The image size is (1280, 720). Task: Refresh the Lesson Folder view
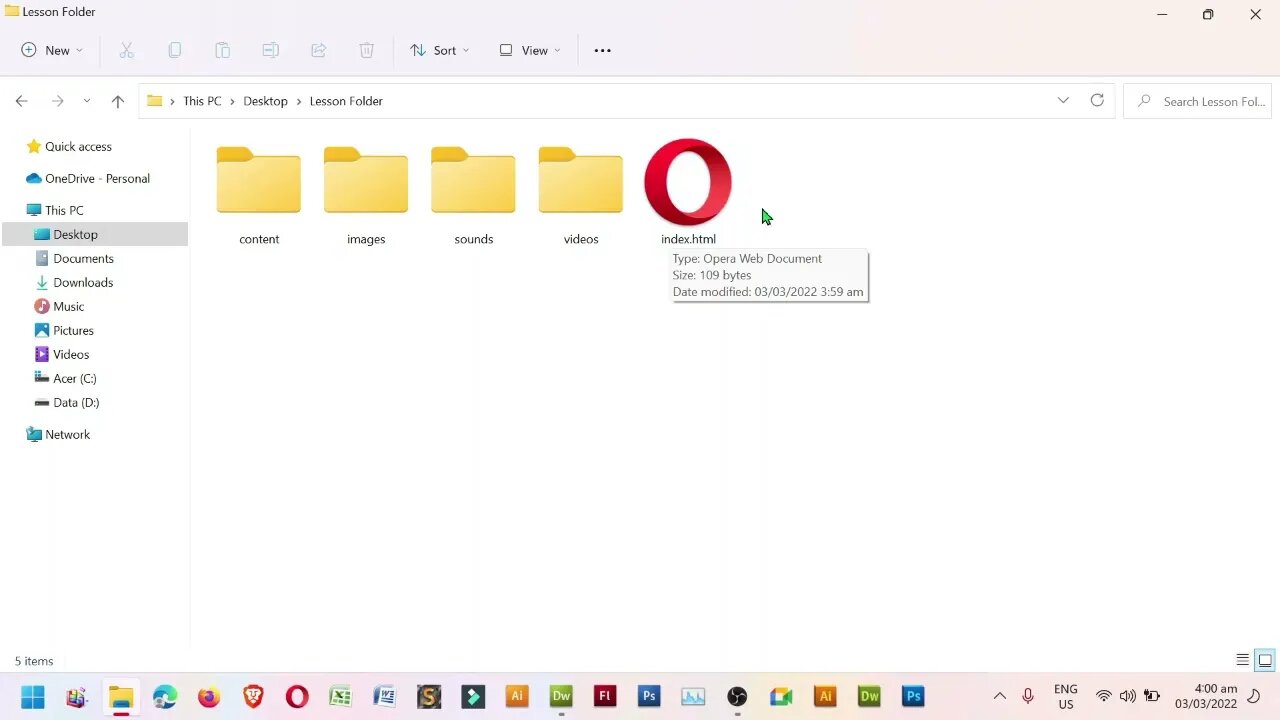tap(1097, 101)
